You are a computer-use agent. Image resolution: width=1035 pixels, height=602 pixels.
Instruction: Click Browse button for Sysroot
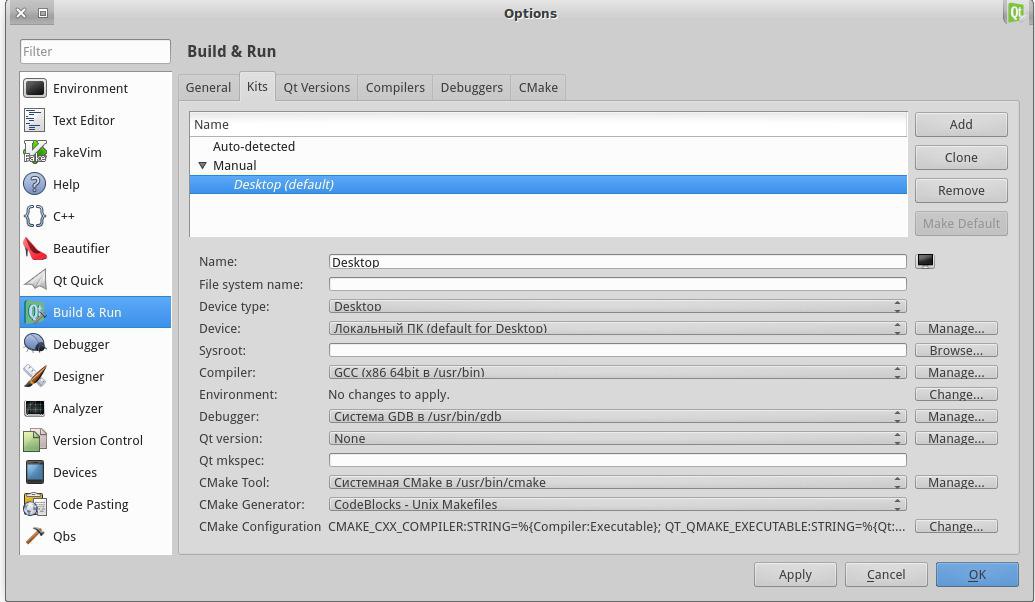point(956,351)
